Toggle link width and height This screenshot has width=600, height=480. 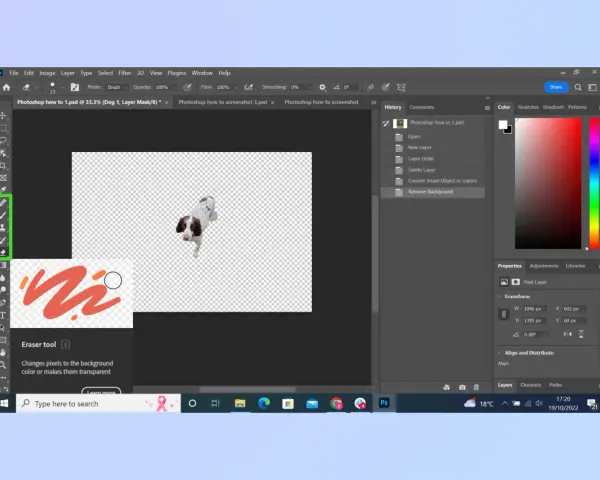tap(504, 314)
